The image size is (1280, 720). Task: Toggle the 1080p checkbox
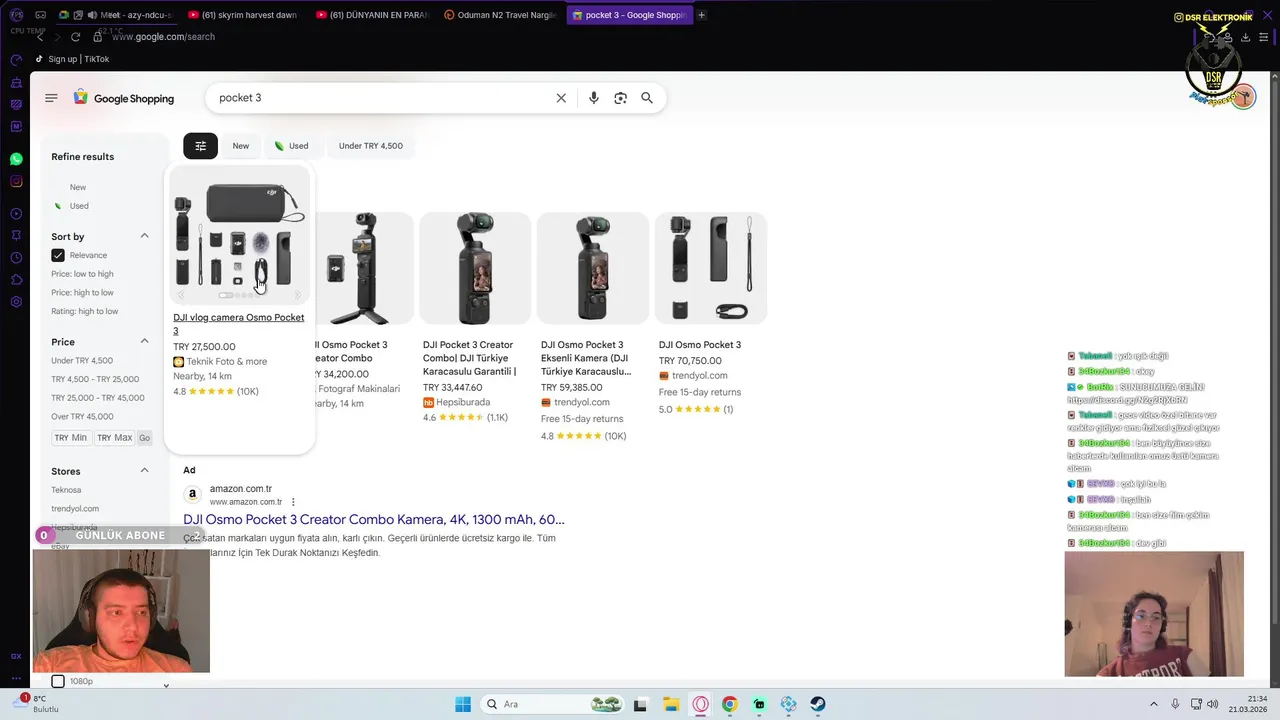coord(58,681)
